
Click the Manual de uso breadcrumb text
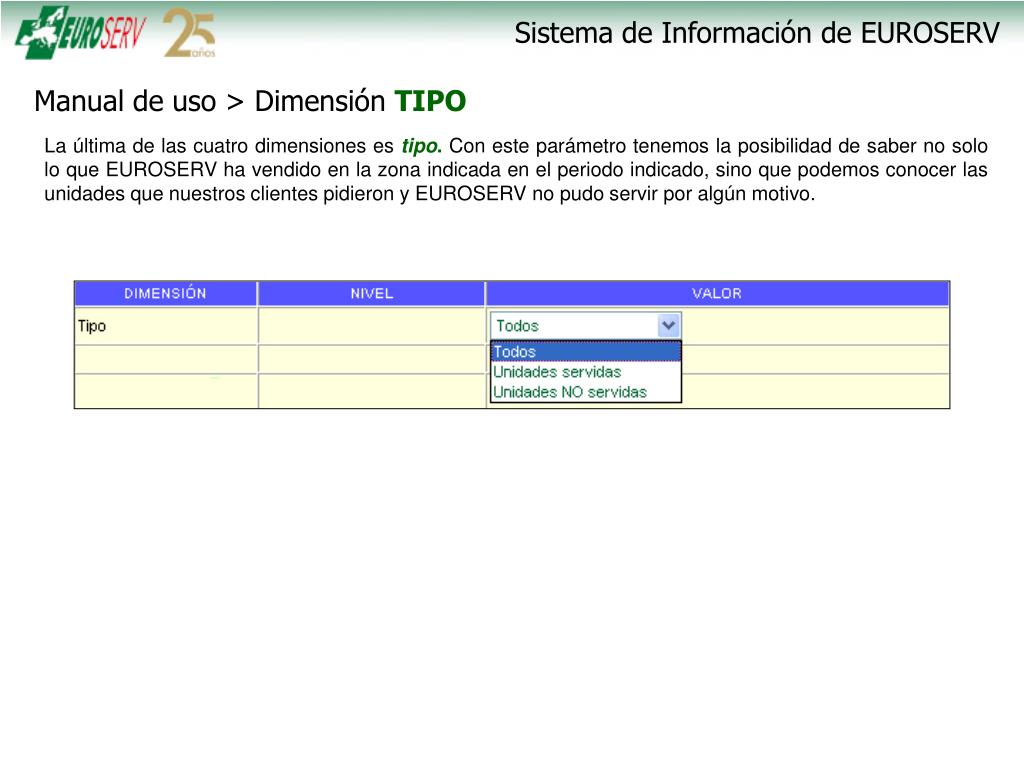(x=125, y=101)
